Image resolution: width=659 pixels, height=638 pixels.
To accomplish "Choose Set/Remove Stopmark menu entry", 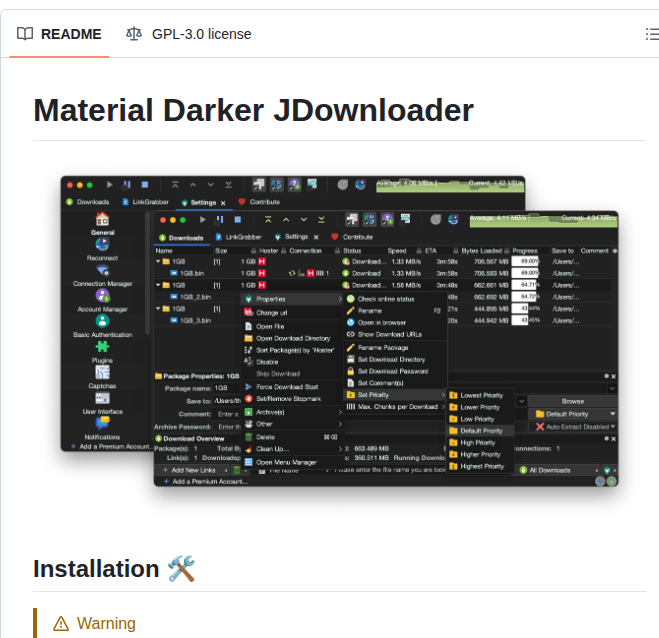I will 293,398.
